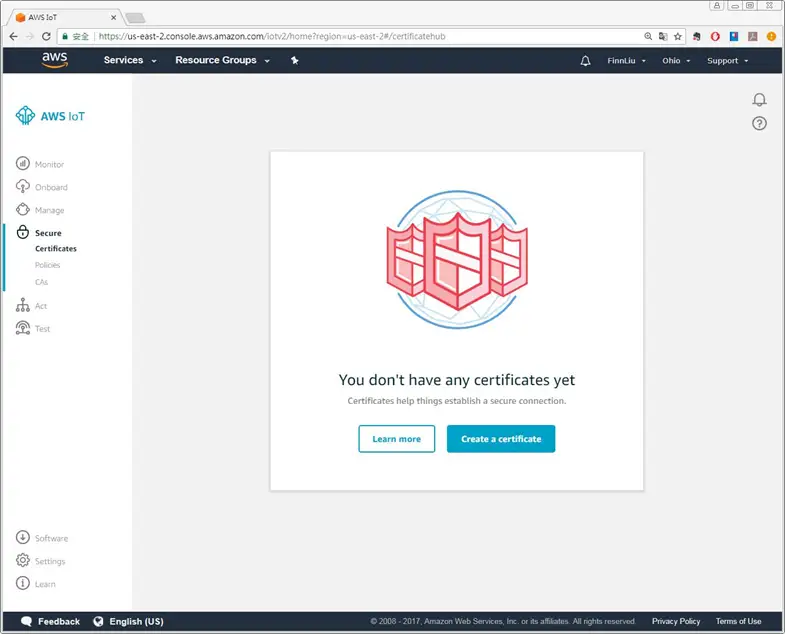Collapse the Secure section
This screenshot has width=785, height=634.
point(48,233)
